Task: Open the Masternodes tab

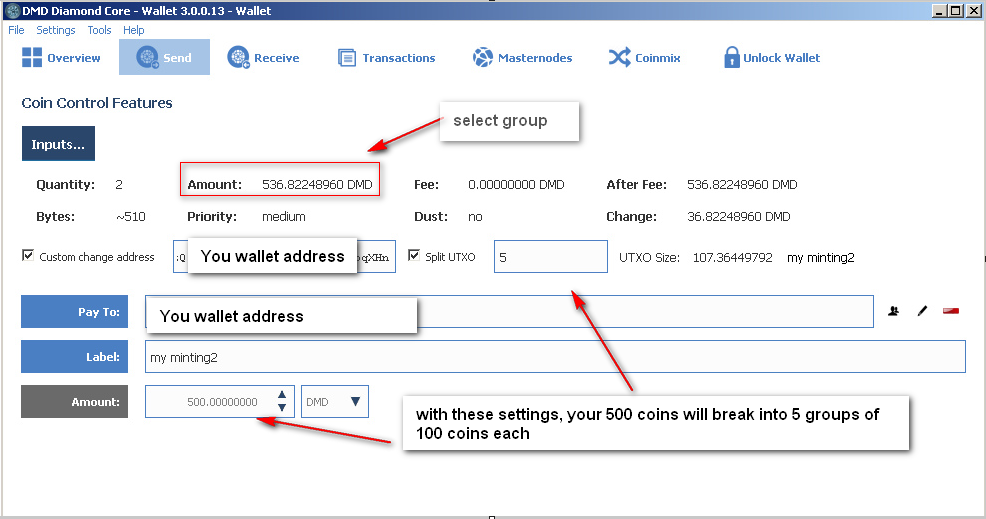Action: pos(523,57)
